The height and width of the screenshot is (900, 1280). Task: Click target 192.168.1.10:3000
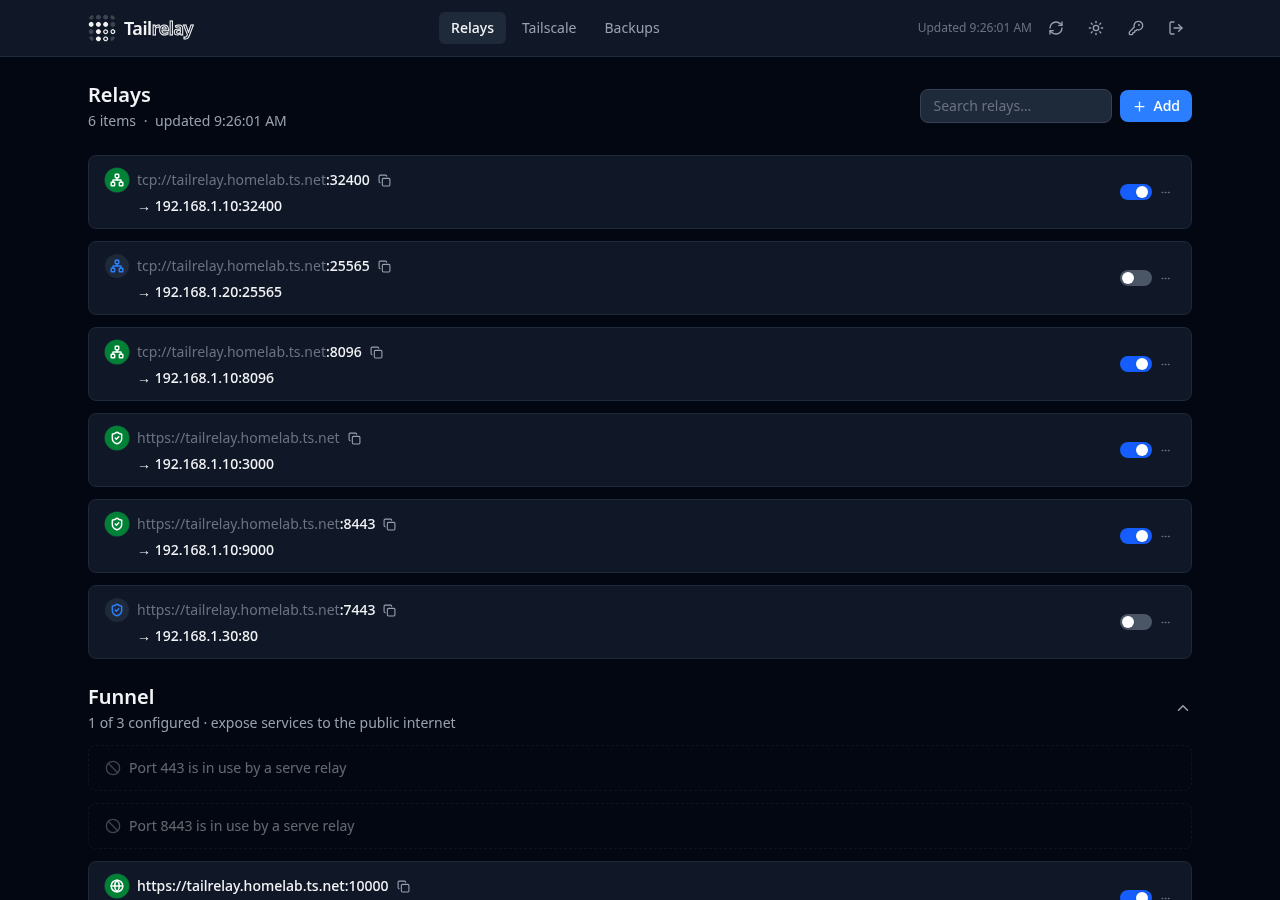214,464
